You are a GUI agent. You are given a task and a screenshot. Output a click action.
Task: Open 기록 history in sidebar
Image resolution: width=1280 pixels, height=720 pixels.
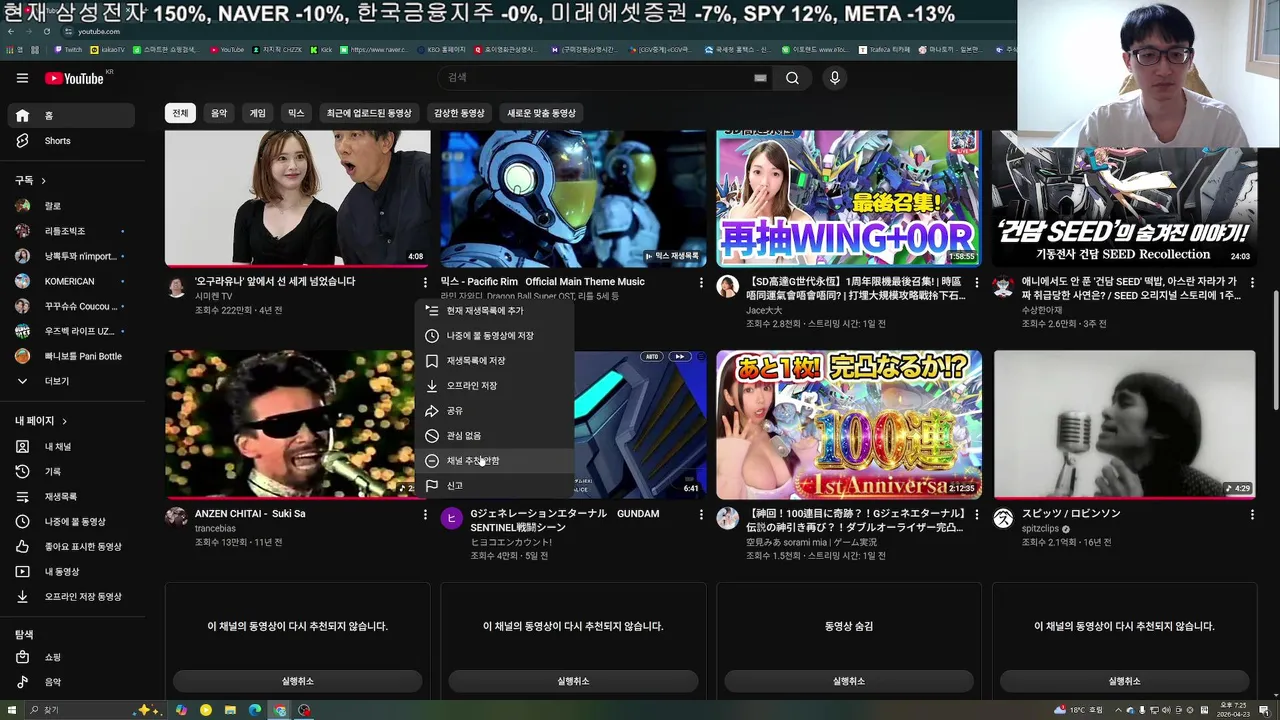coord(70,472)
